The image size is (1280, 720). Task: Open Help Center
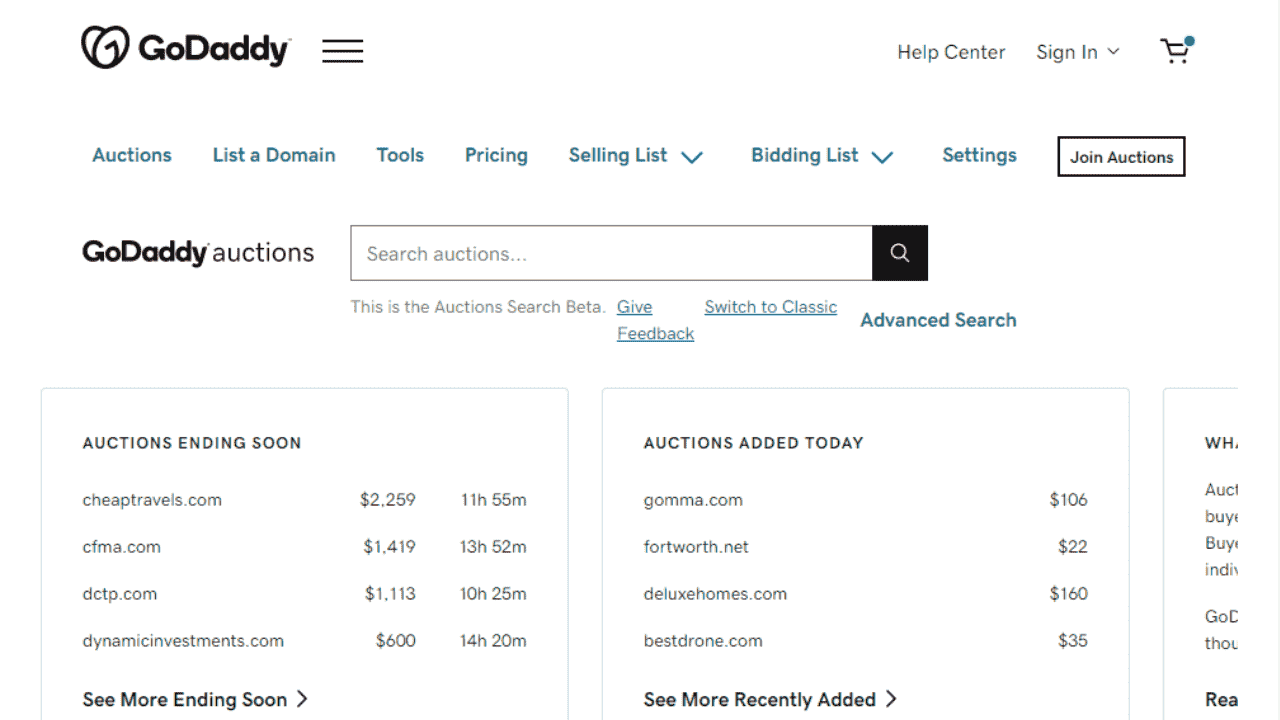[951, 52]
